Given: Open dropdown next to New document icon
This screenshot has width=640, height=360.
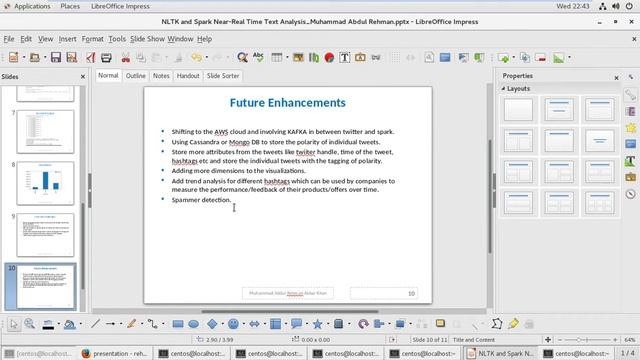Looking at the screenshot, I should (24, 58).
